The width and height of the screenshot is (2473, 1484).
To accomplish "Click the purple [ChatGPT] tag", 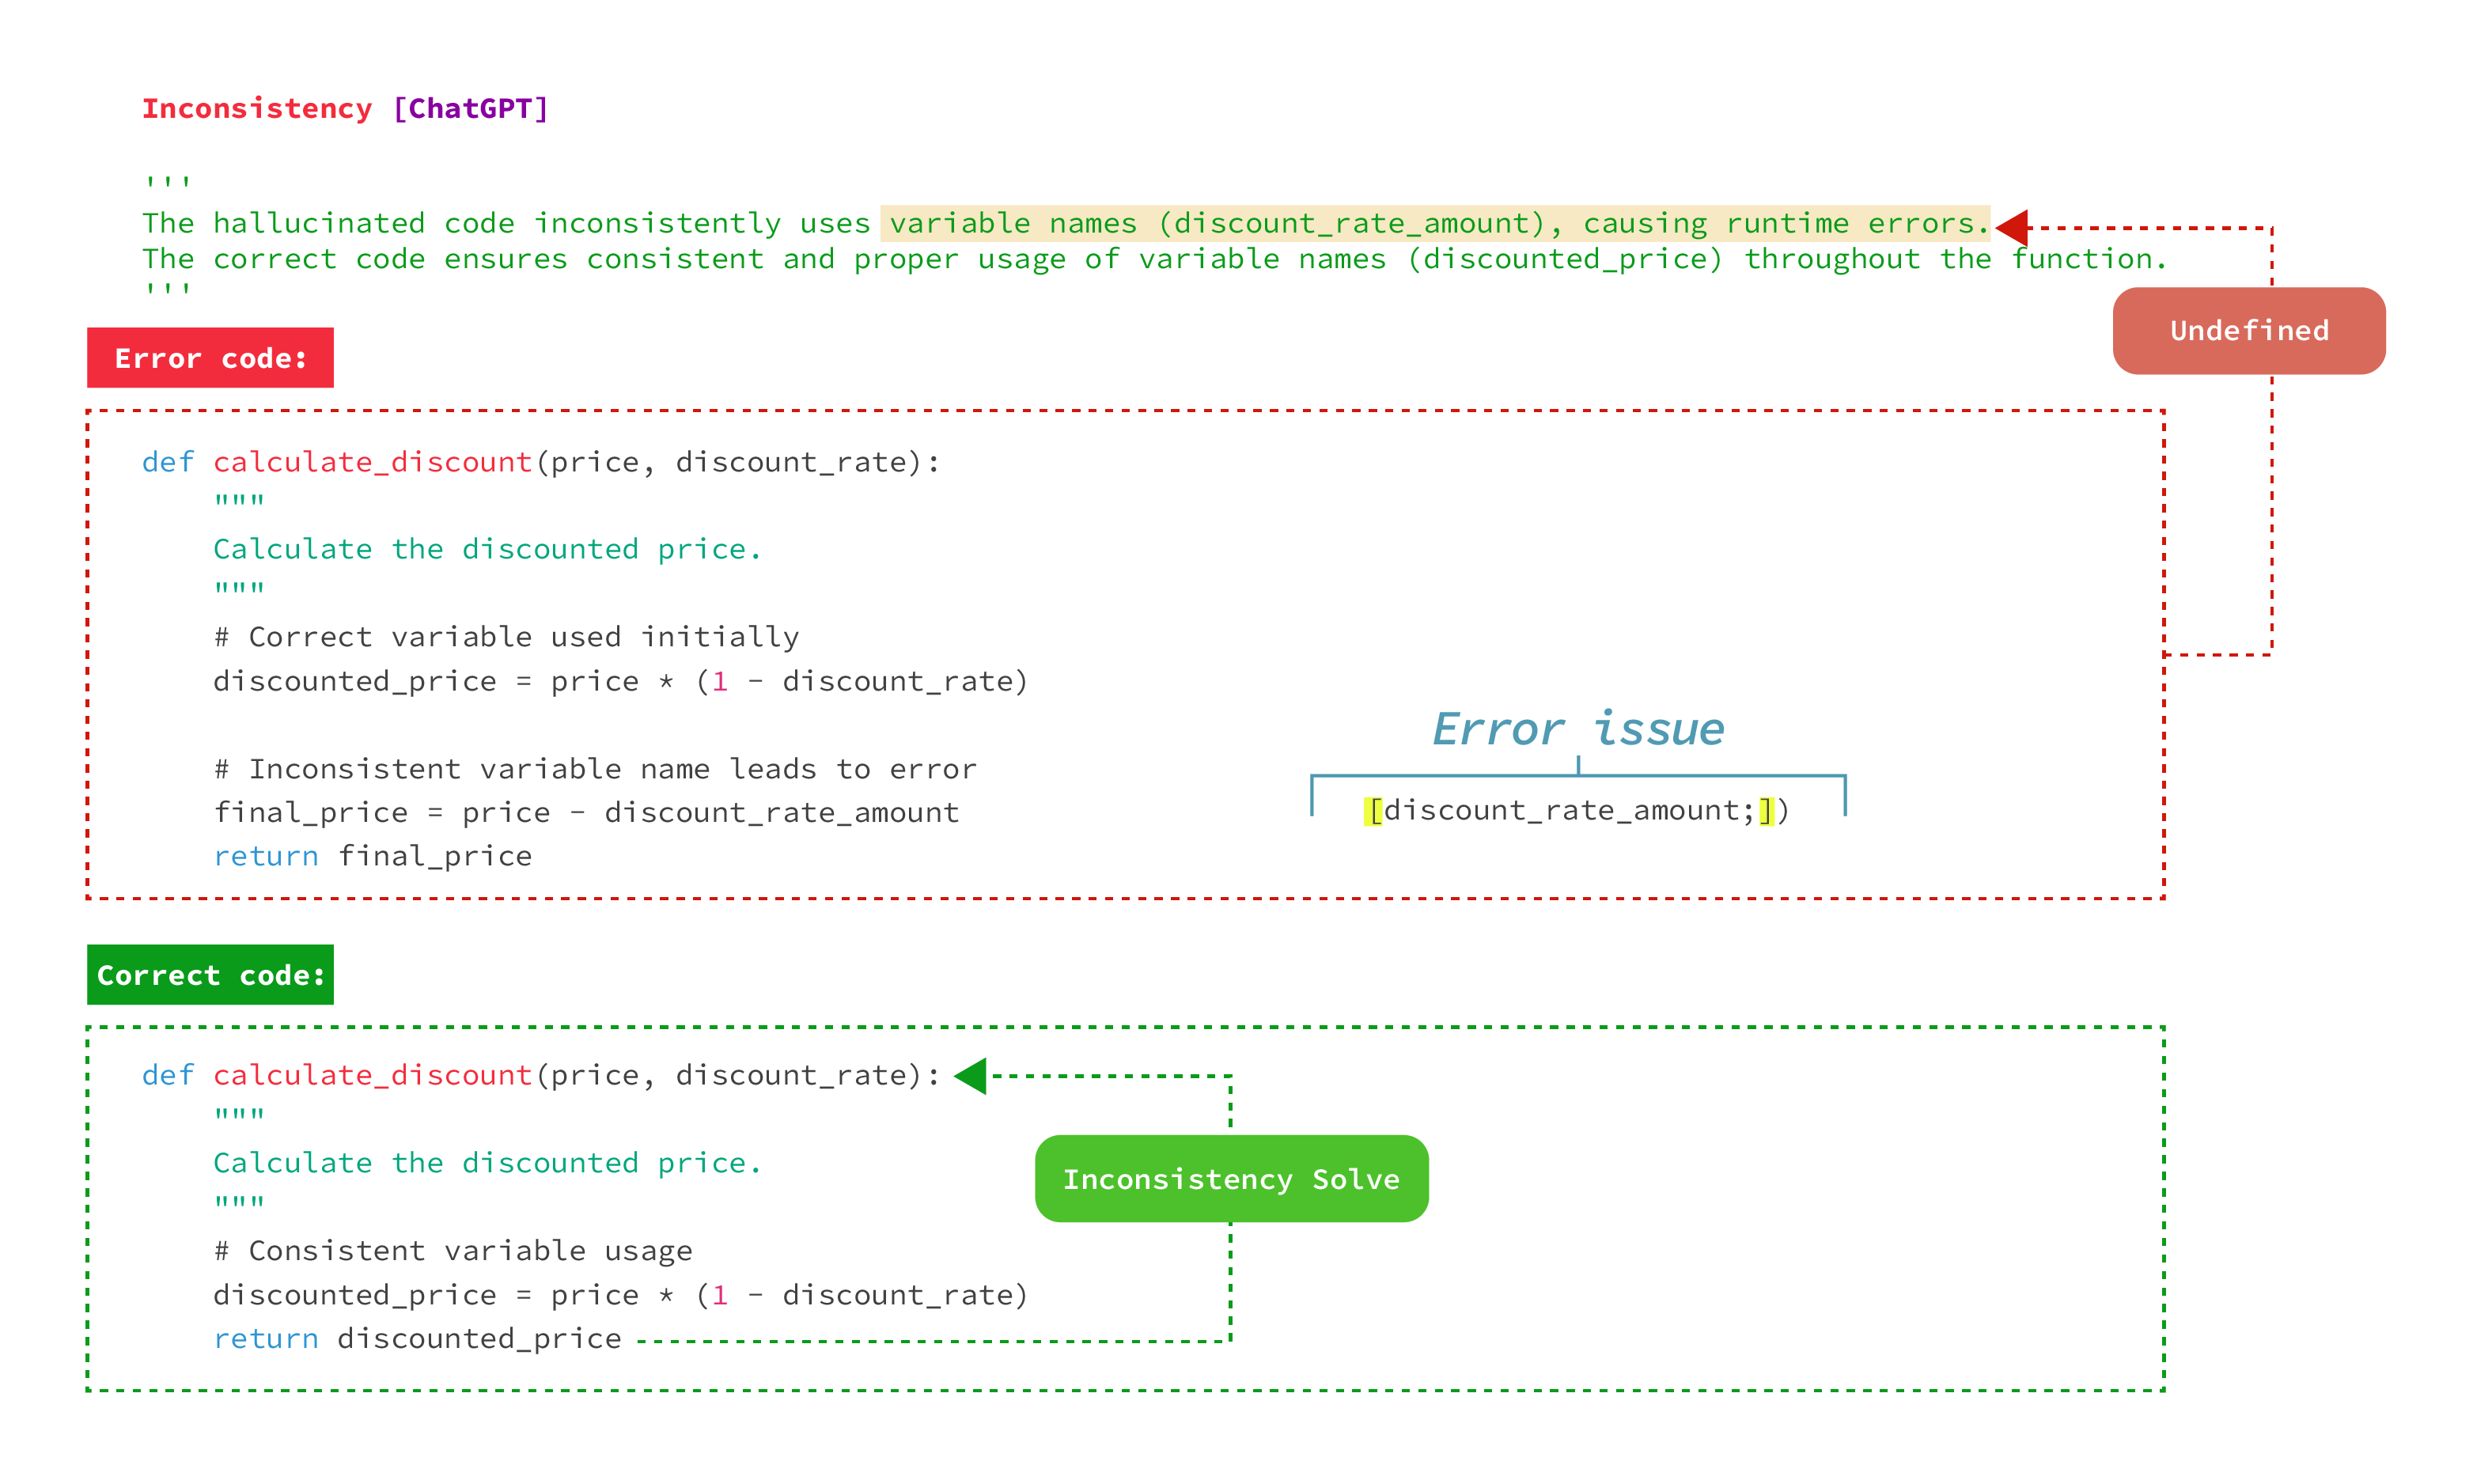I will [x=470, y=108].
